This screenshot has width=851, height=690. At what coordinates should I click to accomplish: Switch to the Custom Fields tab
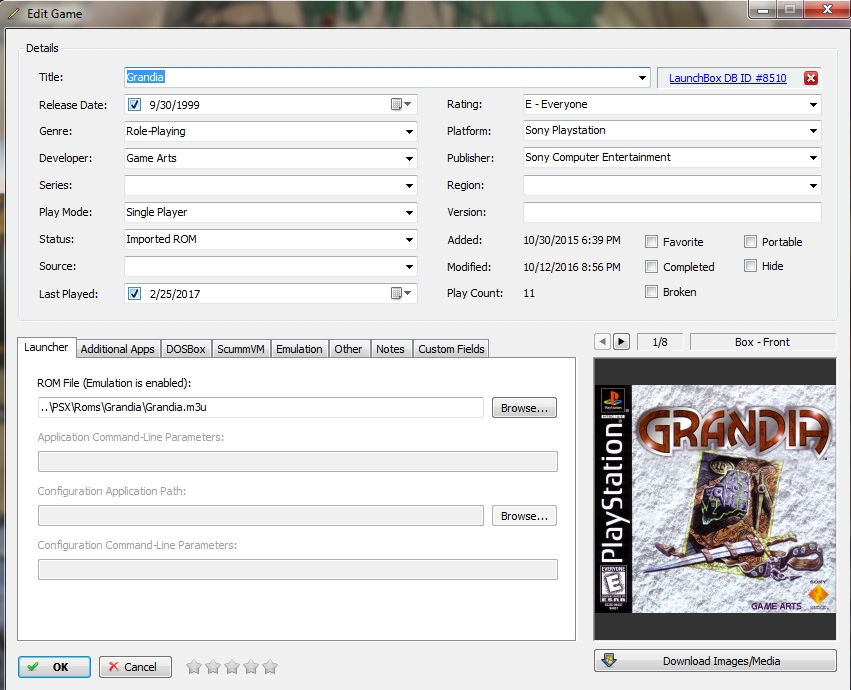[x=451, y=349]
